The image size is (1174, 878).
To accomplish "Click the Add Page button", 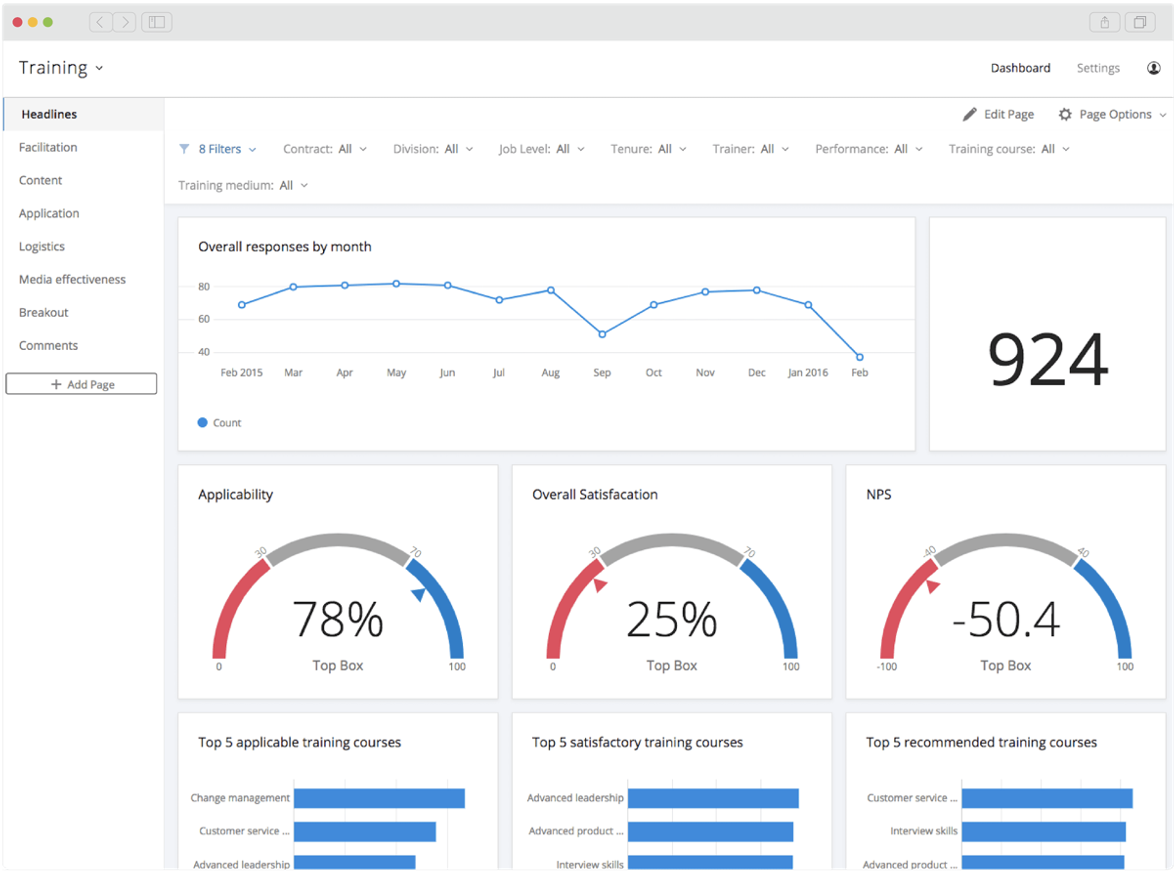I will tap(81, 384).
